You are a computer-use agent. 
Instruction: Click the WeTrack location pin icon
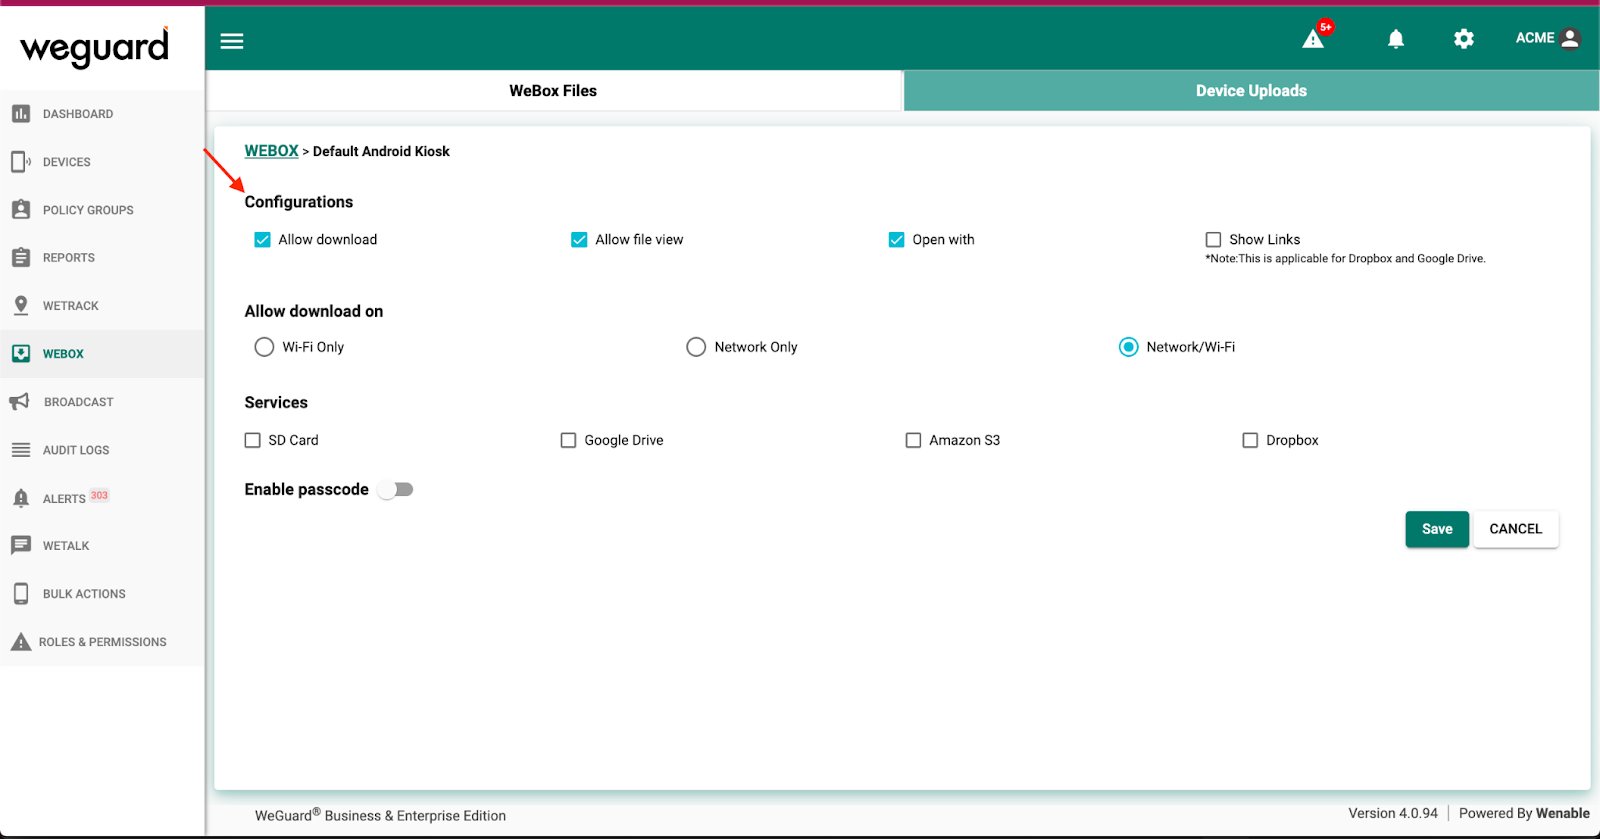pyautogui.click(x=21, y=305)
